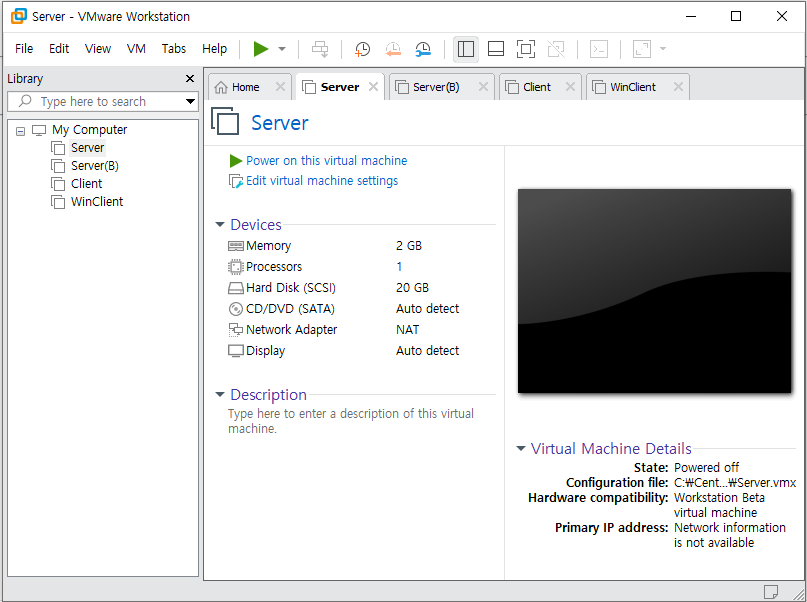The width and height of the screenshot is (807, 602).
Task: Close the Library panel
Action: [x=190, y=78]
